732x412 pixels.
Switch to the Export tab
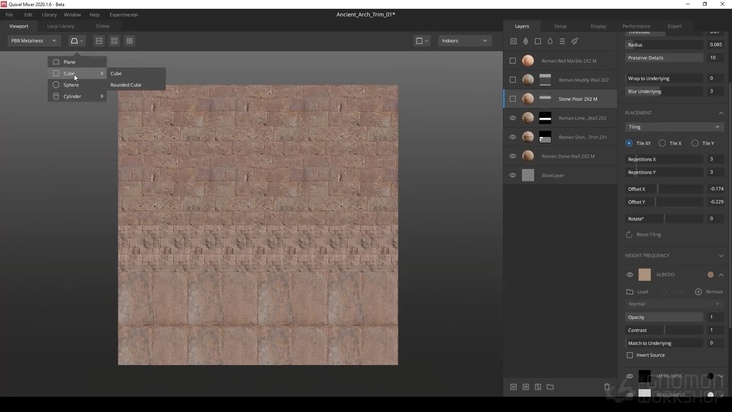pos(675,26)
